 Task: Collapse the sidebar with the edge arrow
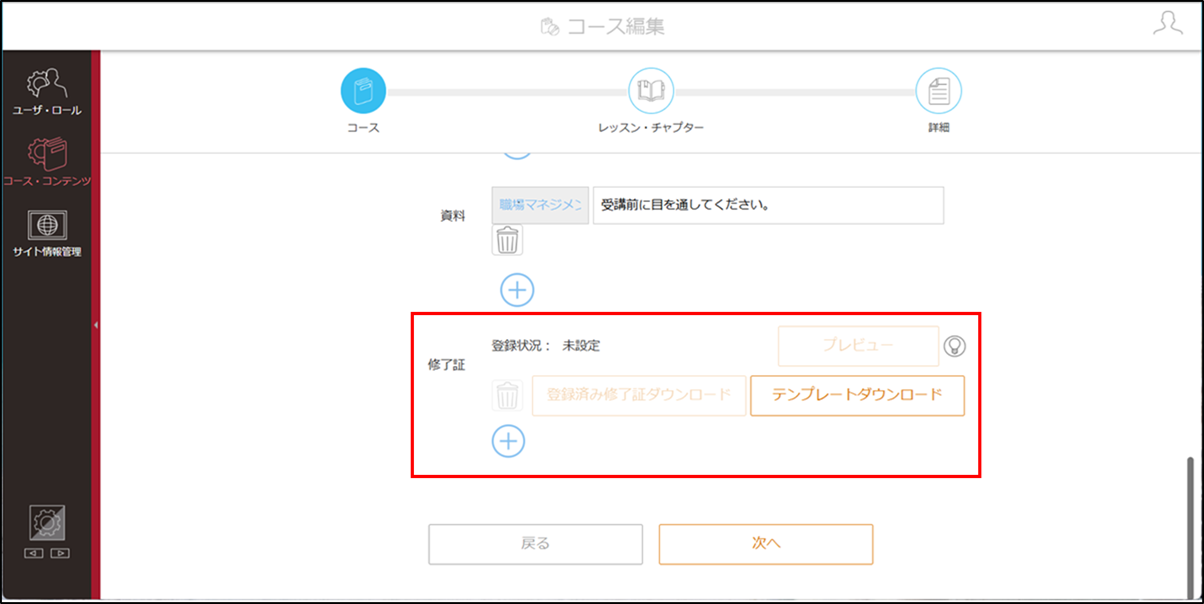(x=96, y=325)
